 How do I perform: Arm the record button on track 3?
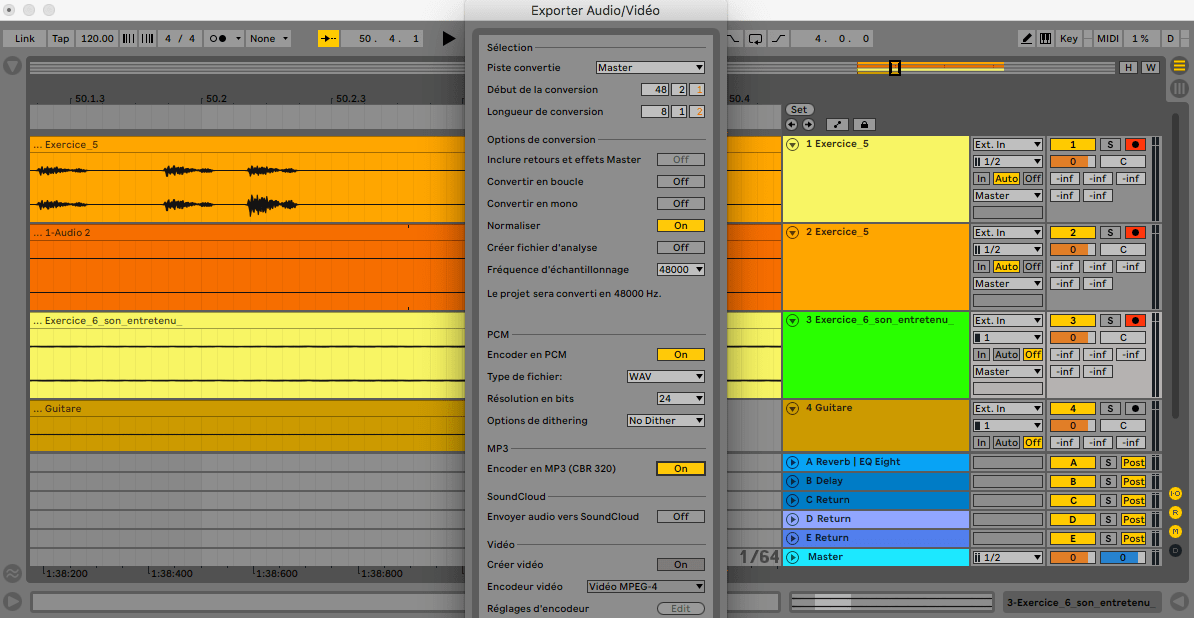1135,320
